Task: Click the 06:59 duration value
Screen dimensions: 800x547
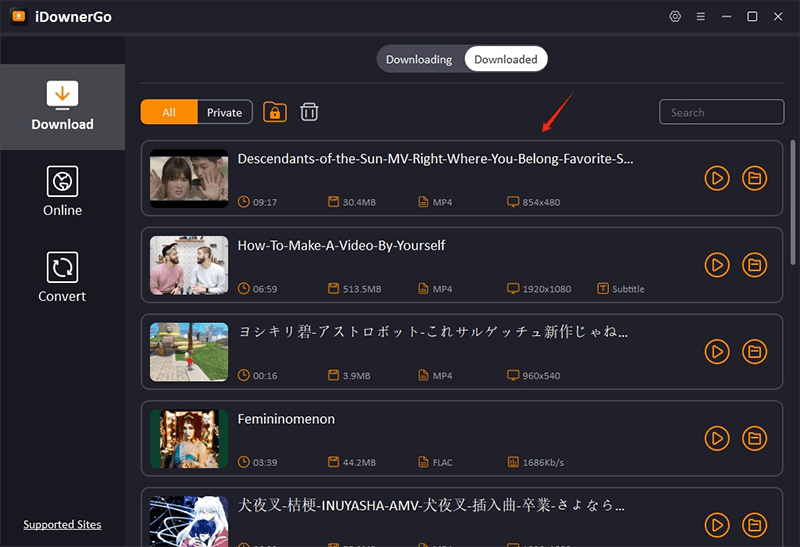Action: [265, 289]
